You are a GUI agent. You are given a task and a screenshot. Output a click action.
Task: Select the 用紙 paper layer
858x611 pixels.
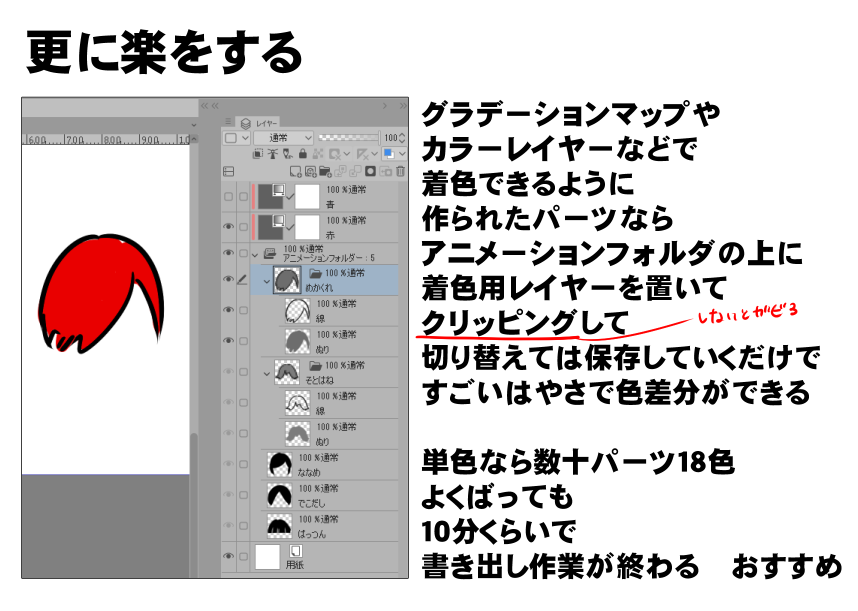tap(326, 556)
